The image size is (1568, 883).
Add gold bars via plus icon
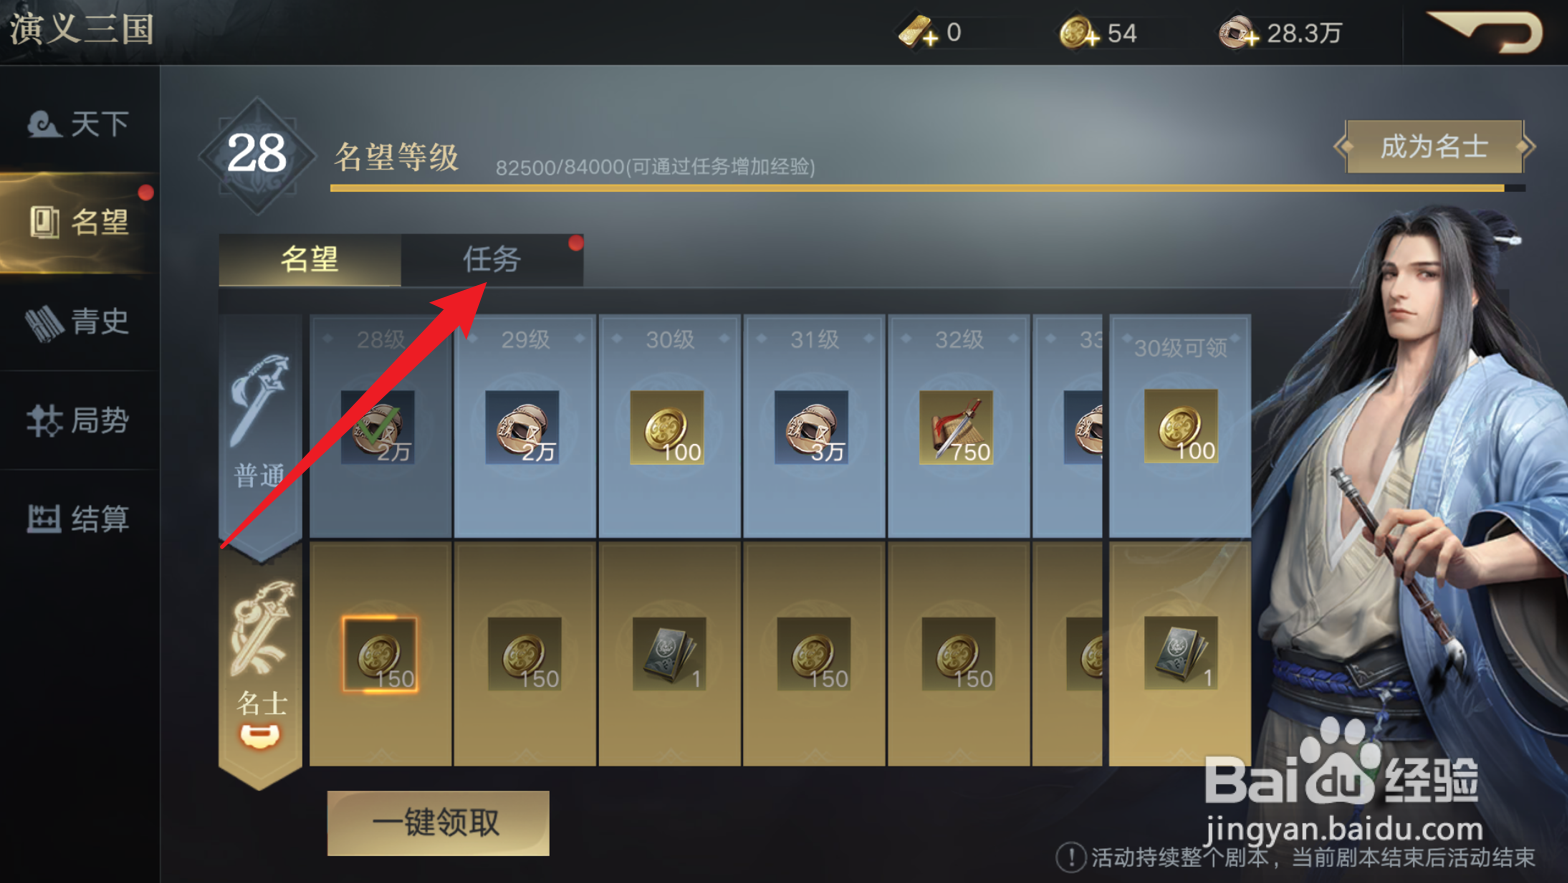pyautogui.click(x=917, y=33)
